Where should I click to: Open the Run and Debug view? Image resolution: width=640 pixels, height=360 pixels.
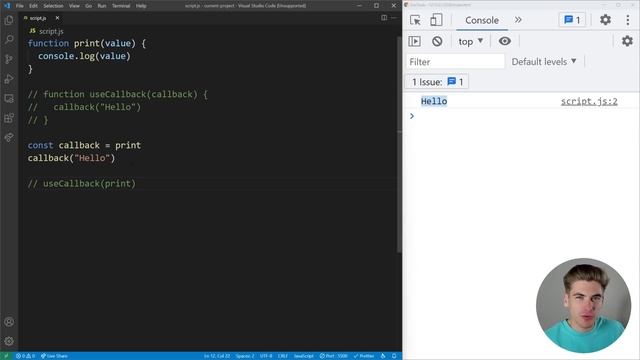[x=9, y=79]
